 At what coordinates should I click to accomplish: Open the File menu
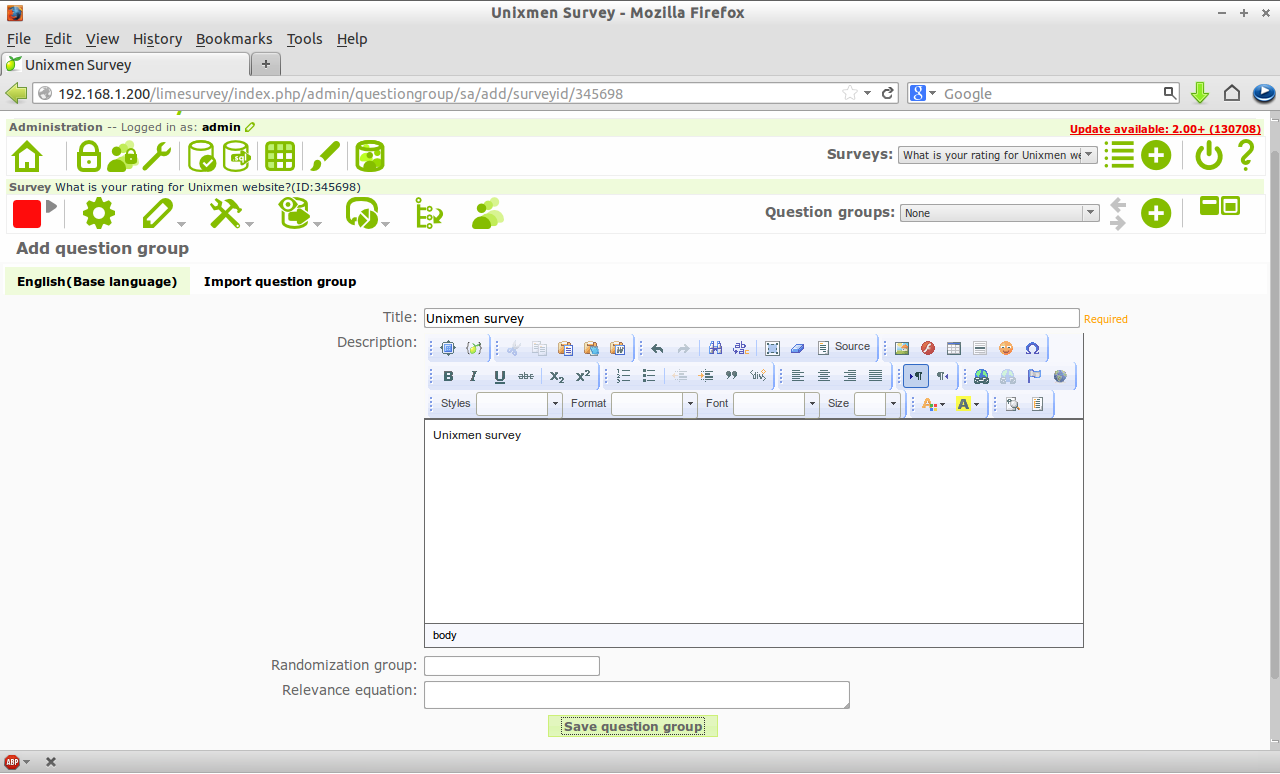click(x=19, y=39)
